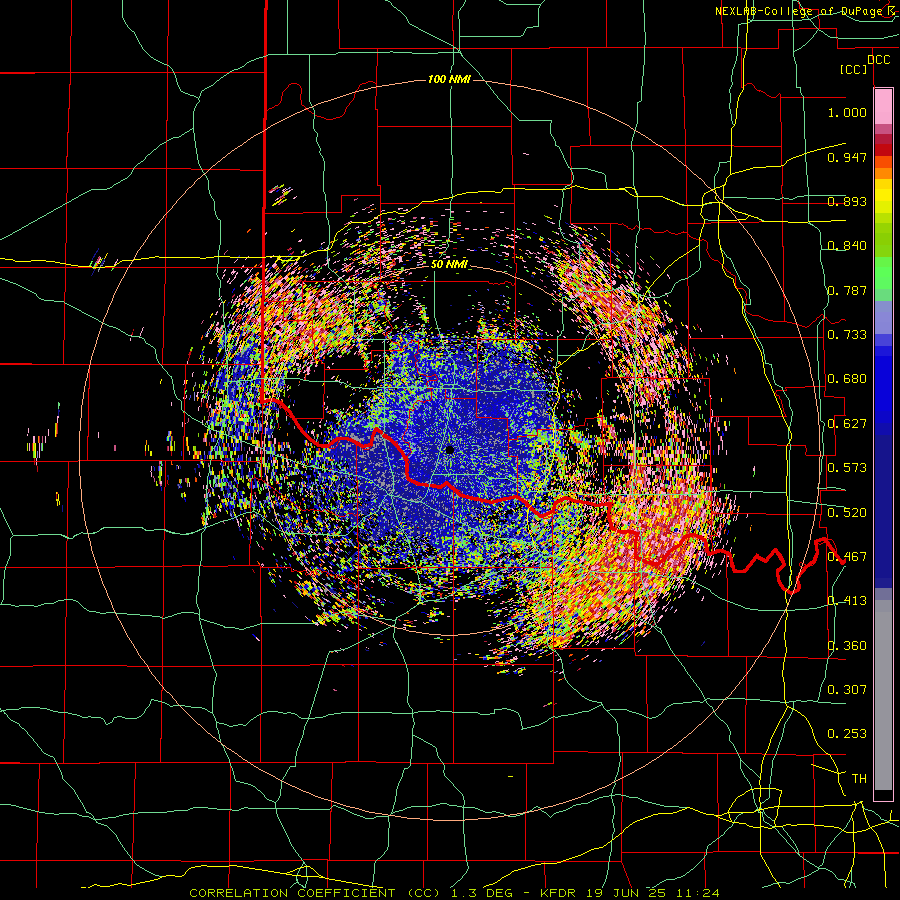This screenshot has height=900, width=900.
Task: Pick the gray segment of the color bar
Action: (883, 695)
